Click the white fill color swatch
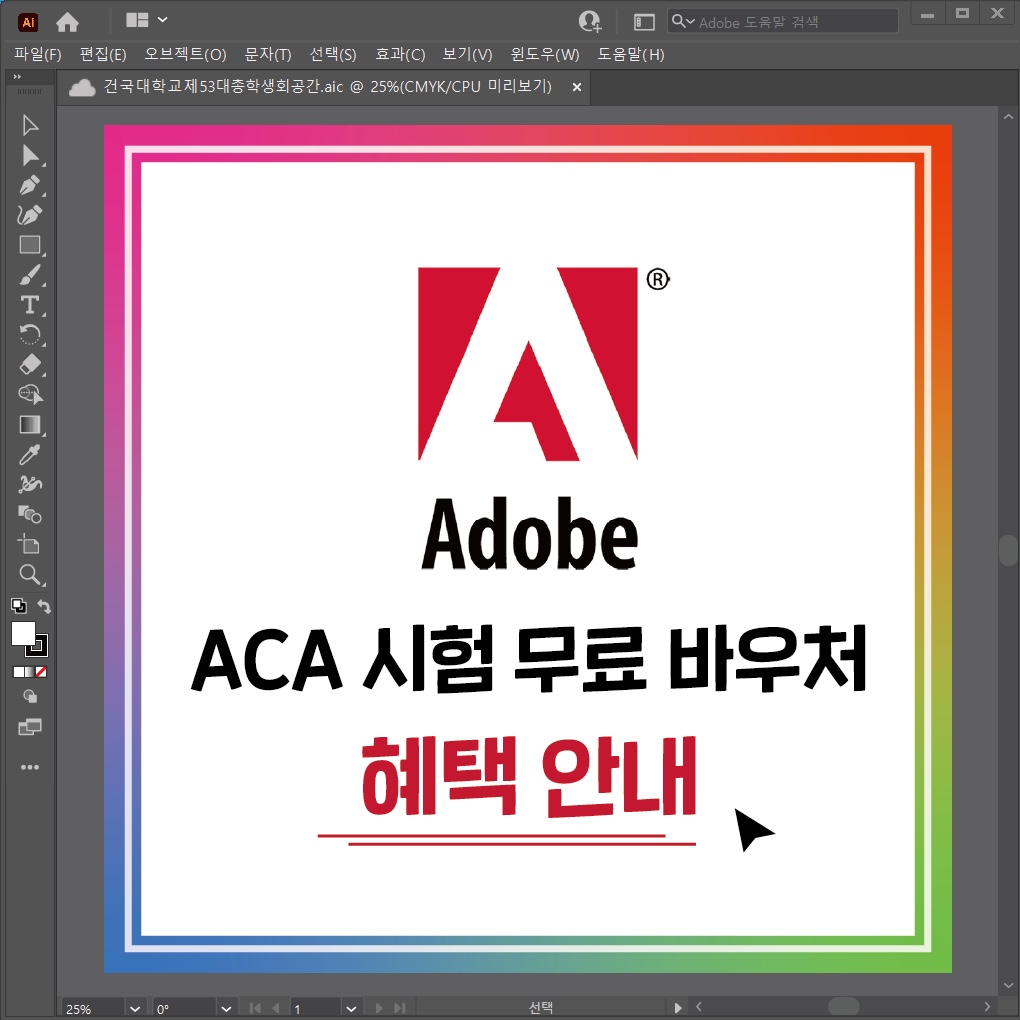The image size is (1020, 1020). (24, 633)
